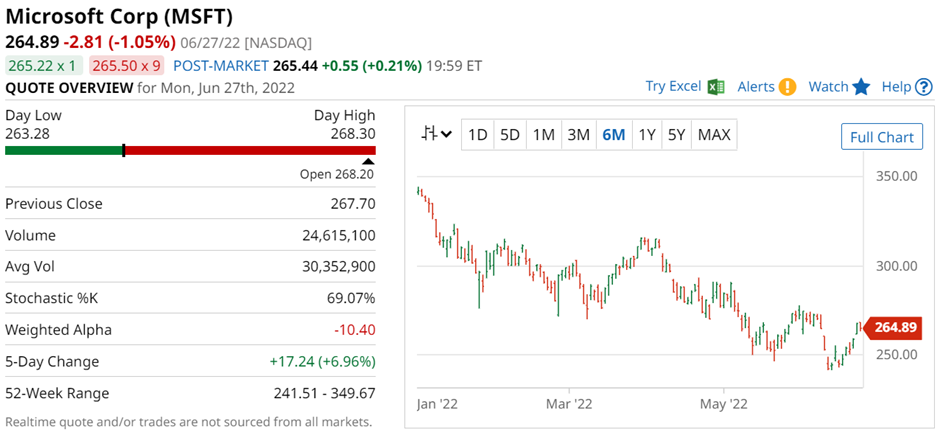Image resolution: width=940 pixels, height=441 pixels.
Task: Select the 5D chart period
Action: (x=510, y=134)
